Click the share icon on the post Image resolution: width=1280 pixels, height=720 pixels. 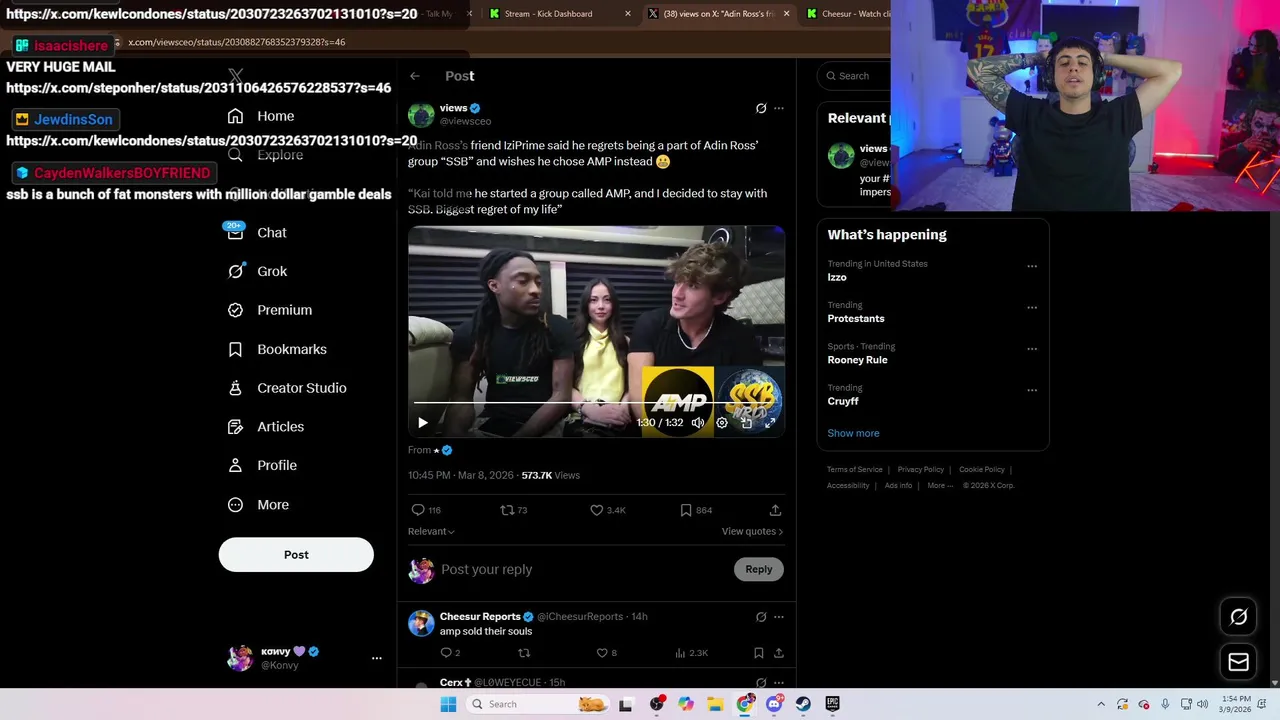coord(775,510)
